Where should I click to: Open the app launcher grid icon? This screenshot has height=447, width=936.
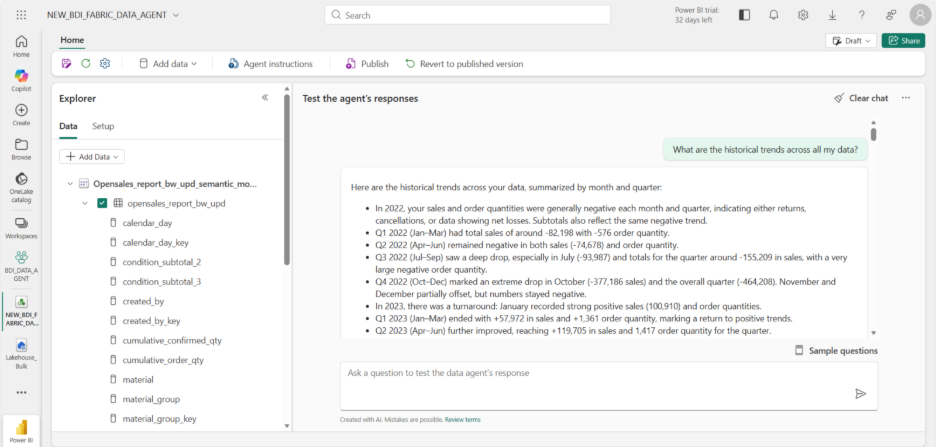point(21,15)
